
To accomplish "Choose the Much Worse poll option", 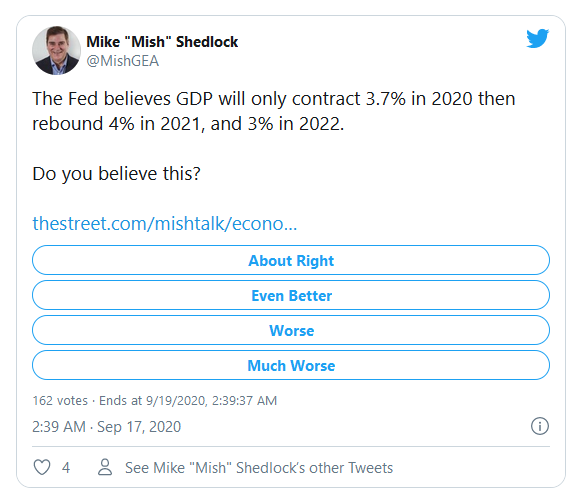I will pyautogui.click(x=291, y=365).
